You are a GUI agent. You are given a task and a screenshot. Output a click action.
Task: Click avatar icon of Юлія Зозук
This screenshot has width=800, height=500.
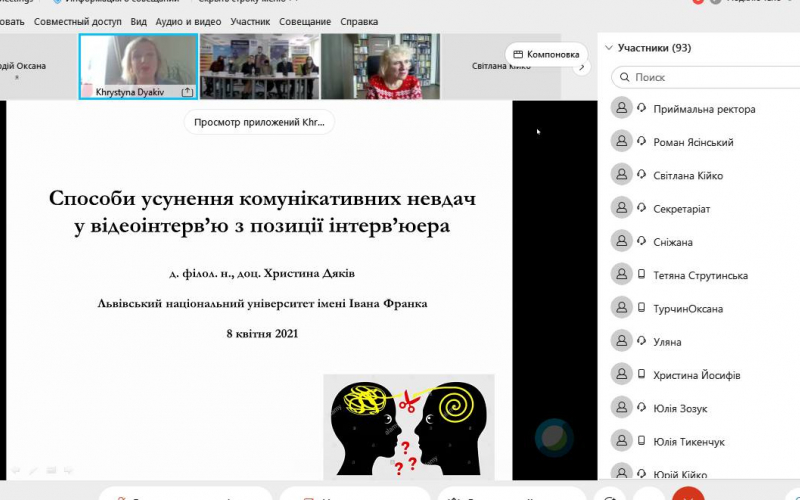click(x=621, y=407)
